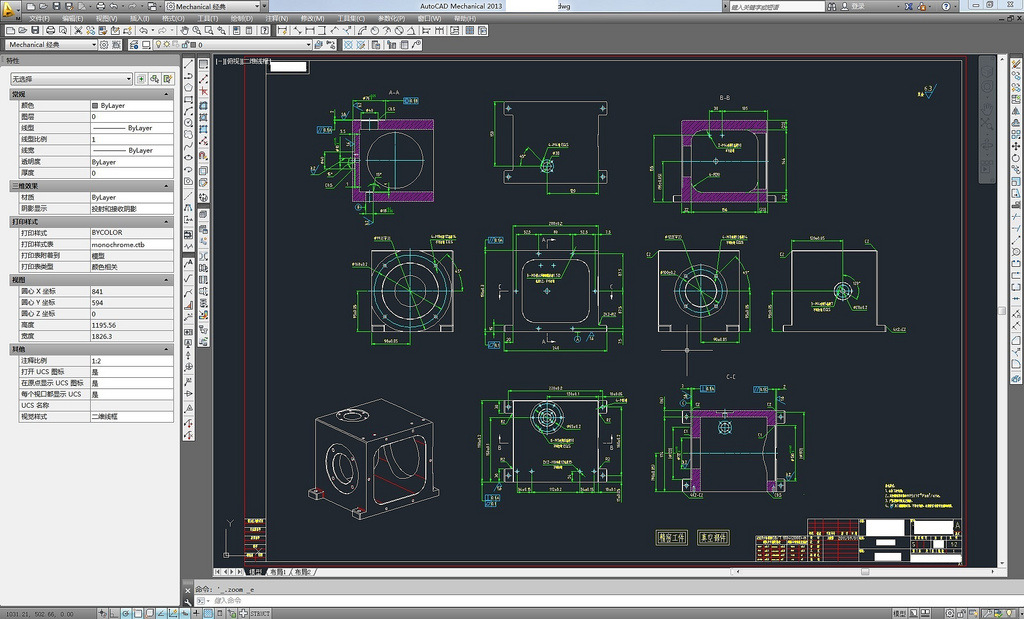The width and height of the screenshot is (1024, 619).
Task: Click the workspace settings gear icon
Action: coord(103,45)
